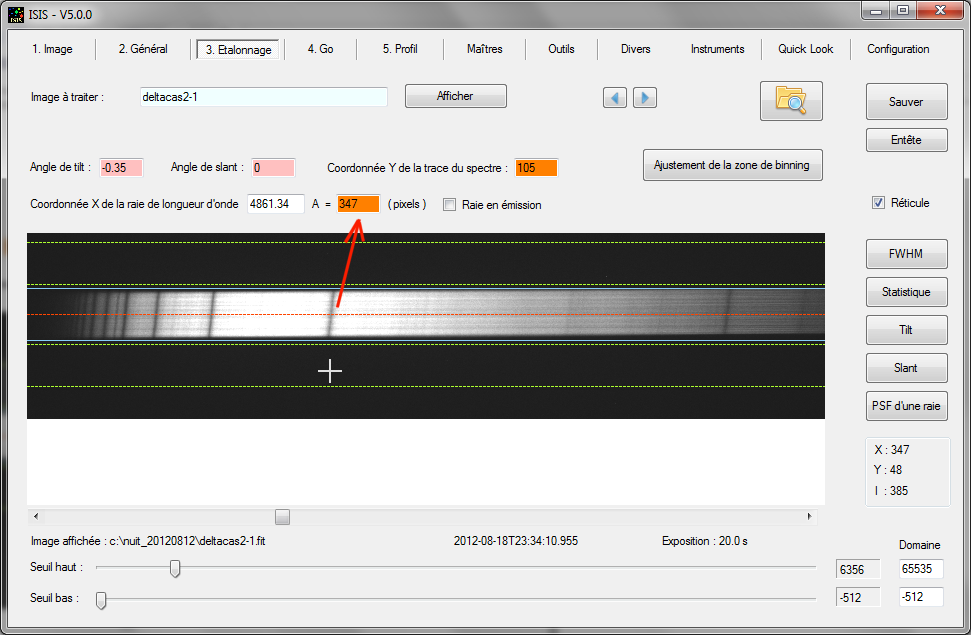
Task: Click the Seuil bas slider handle
Action: 101,600
